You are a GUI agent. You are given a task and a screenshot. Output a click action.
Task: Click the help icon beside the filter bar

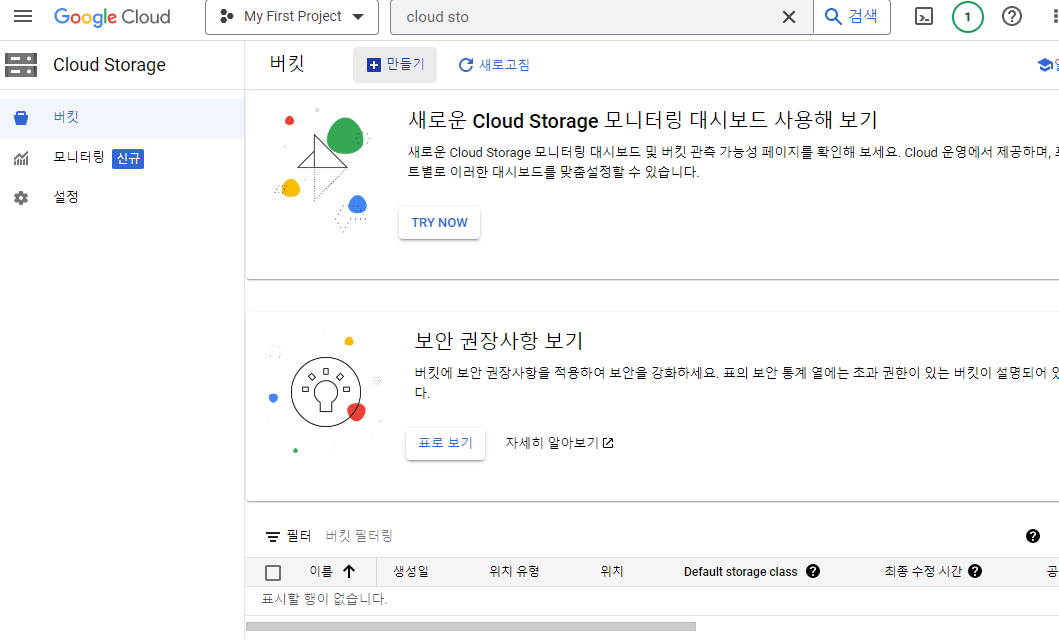click(1033, 536)
